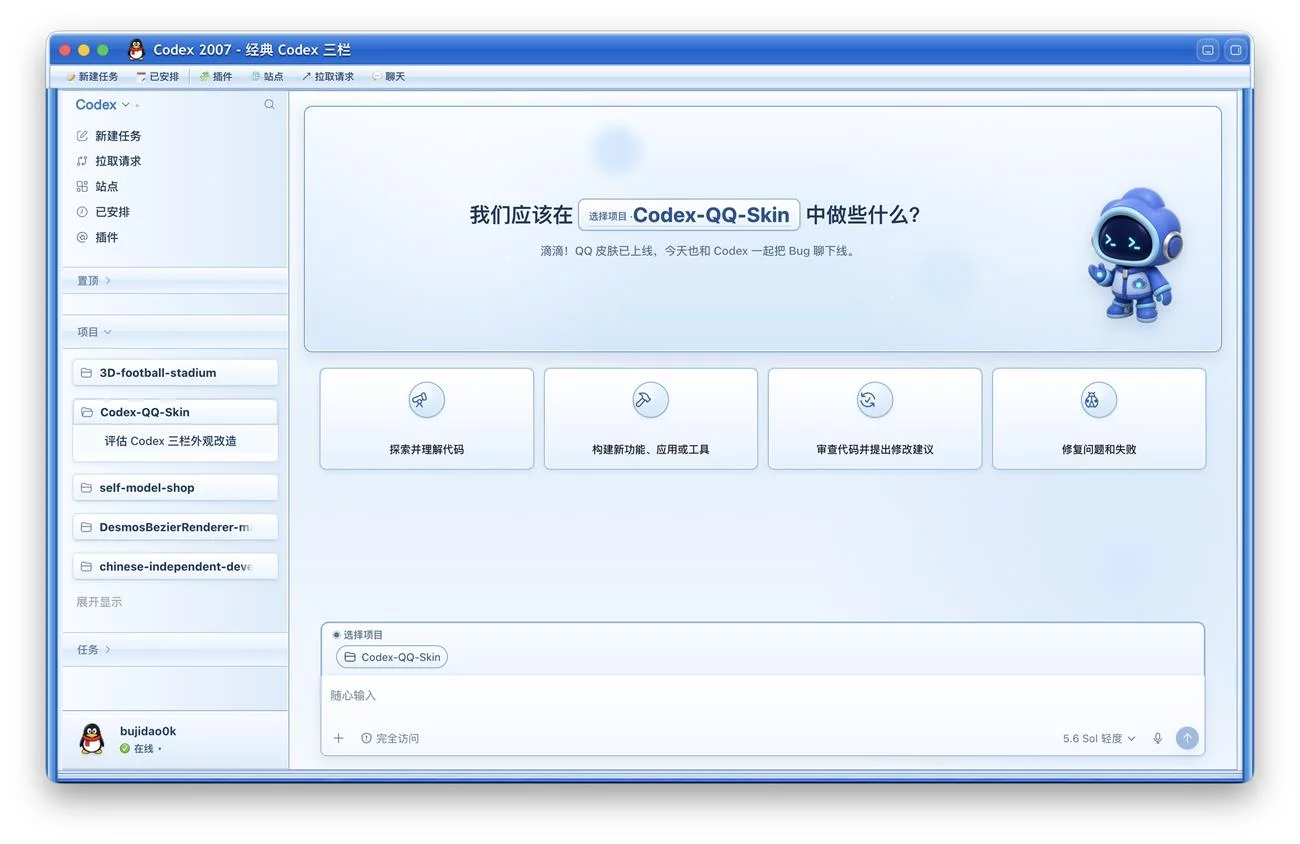Screen dimensions: 1300x844
Task: Open 站点 in the top toolbar
Action: pos(267,76)
